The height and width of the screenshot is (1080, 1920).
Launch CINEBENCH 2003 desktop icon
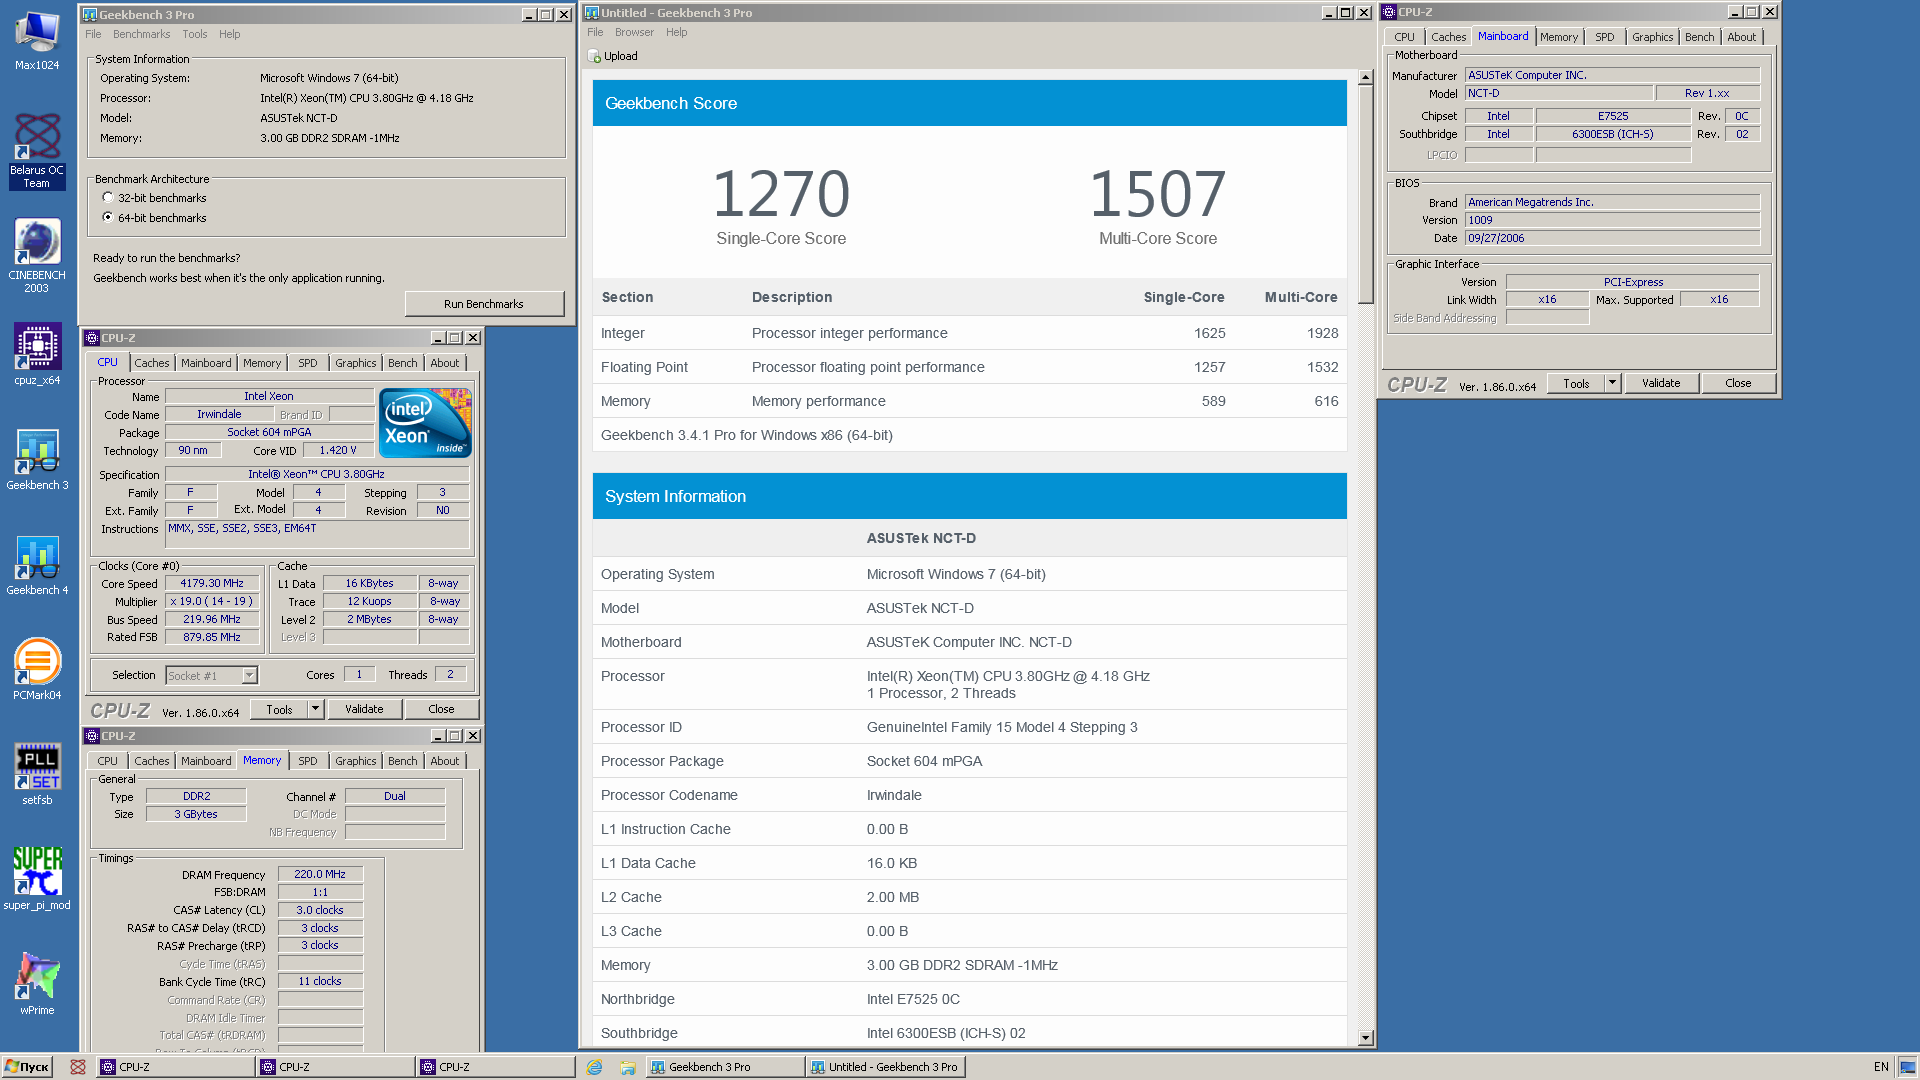coord(37,256)
